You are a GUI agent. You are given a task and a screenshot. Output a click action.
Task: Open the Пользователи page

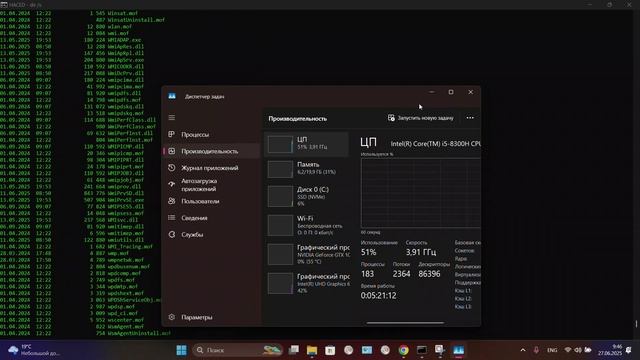[211, 201]
